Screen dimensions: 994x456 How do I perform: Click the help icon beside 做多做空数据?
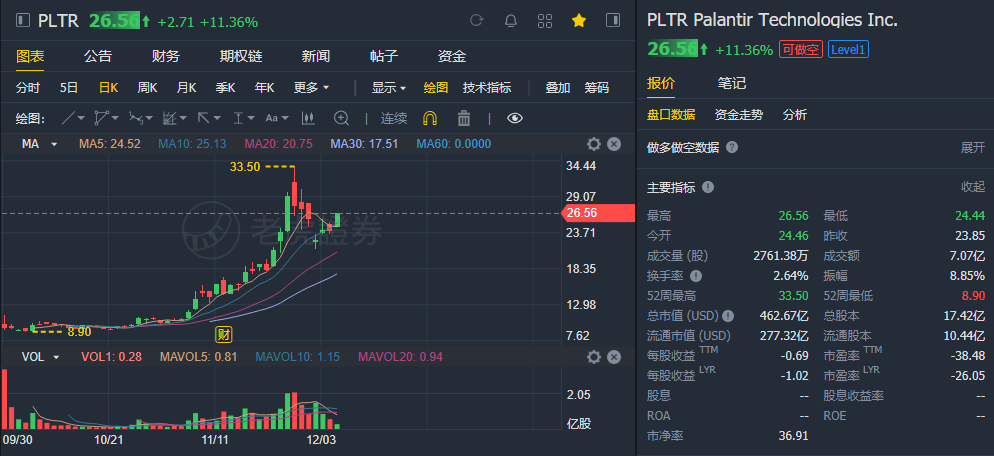732,148
